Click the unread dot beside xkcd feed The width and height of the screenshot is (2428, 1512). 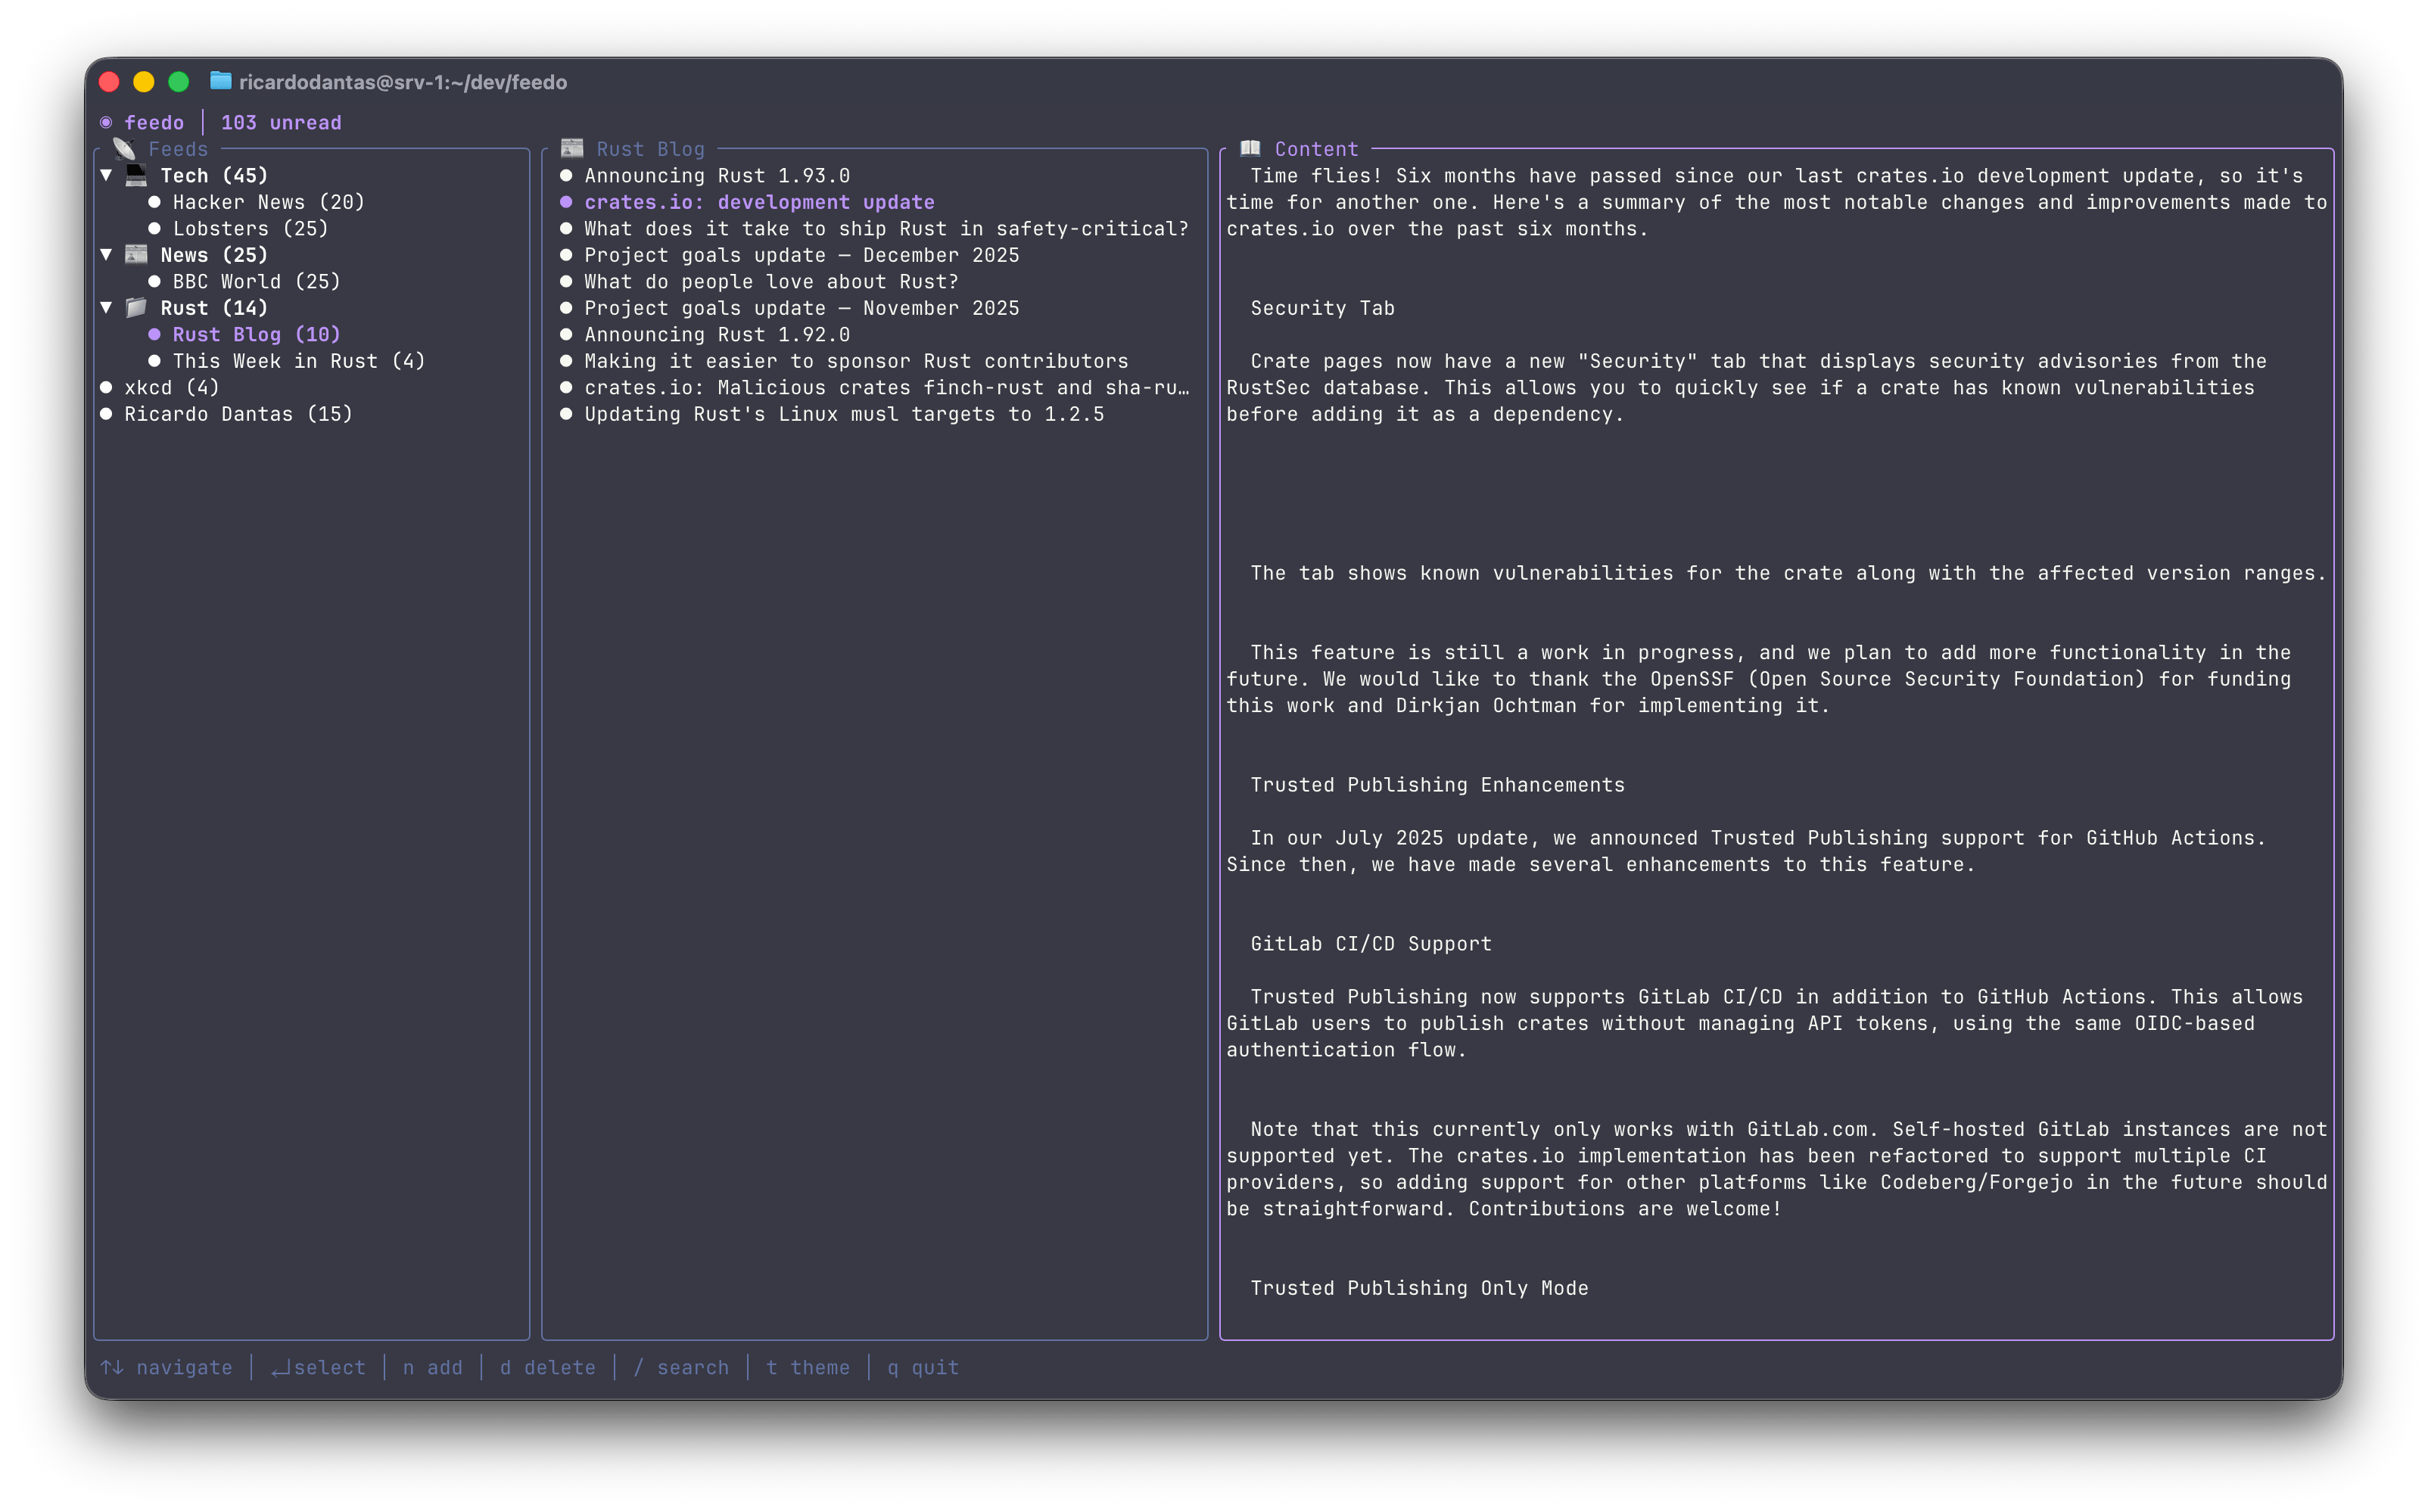pyautogui.click(x=106, y=388)
